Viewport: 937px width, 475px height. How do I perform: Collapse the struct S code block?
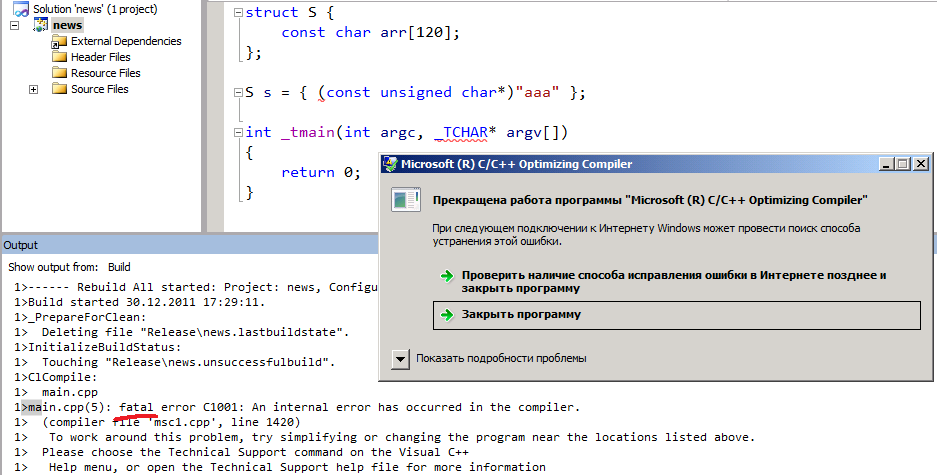(238, 12)
